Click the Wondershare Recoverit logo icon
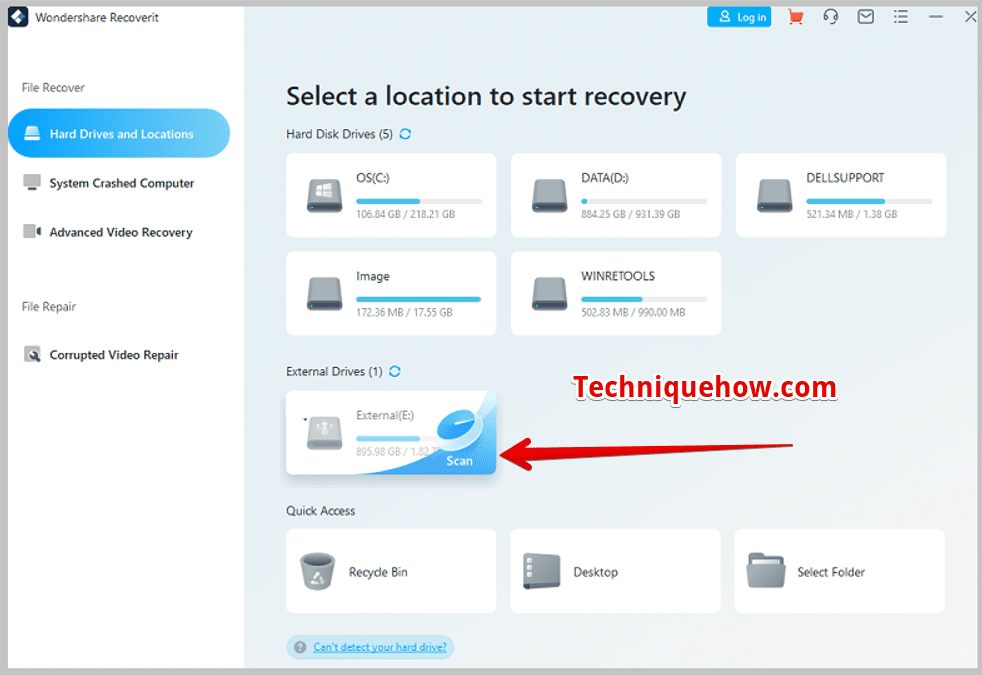The width and height of the screenshot is (982, 675). click(18, 17)
